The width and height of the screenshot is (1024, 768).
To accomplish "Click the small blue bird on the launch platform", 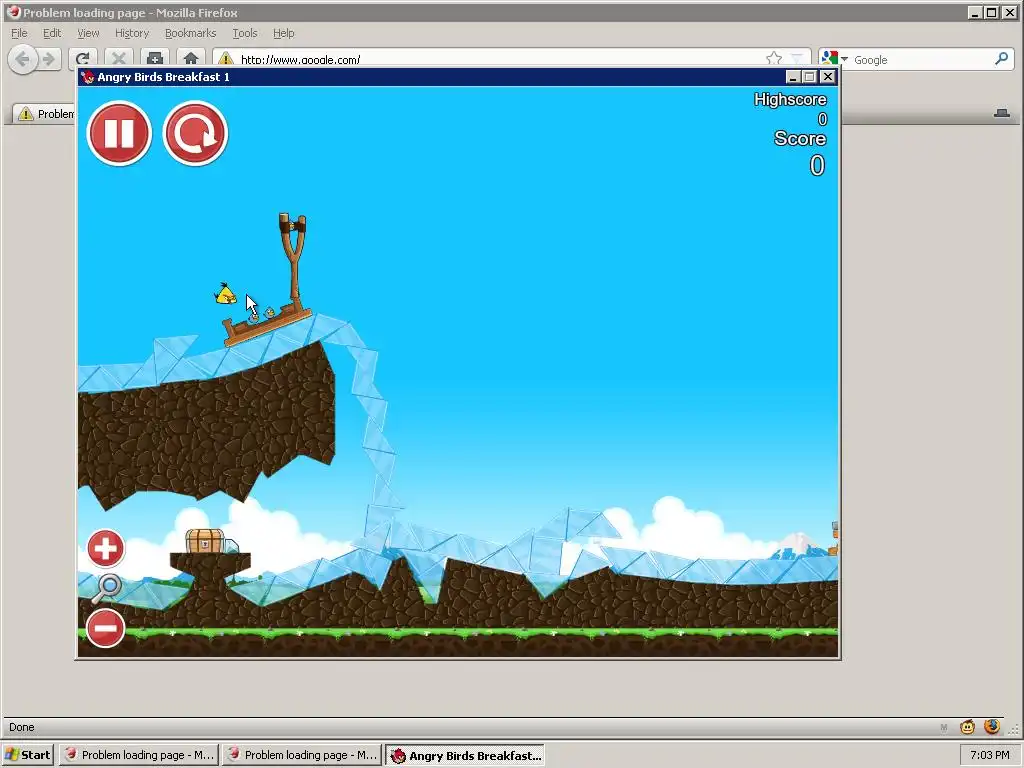I will click(x=268, y=313).
